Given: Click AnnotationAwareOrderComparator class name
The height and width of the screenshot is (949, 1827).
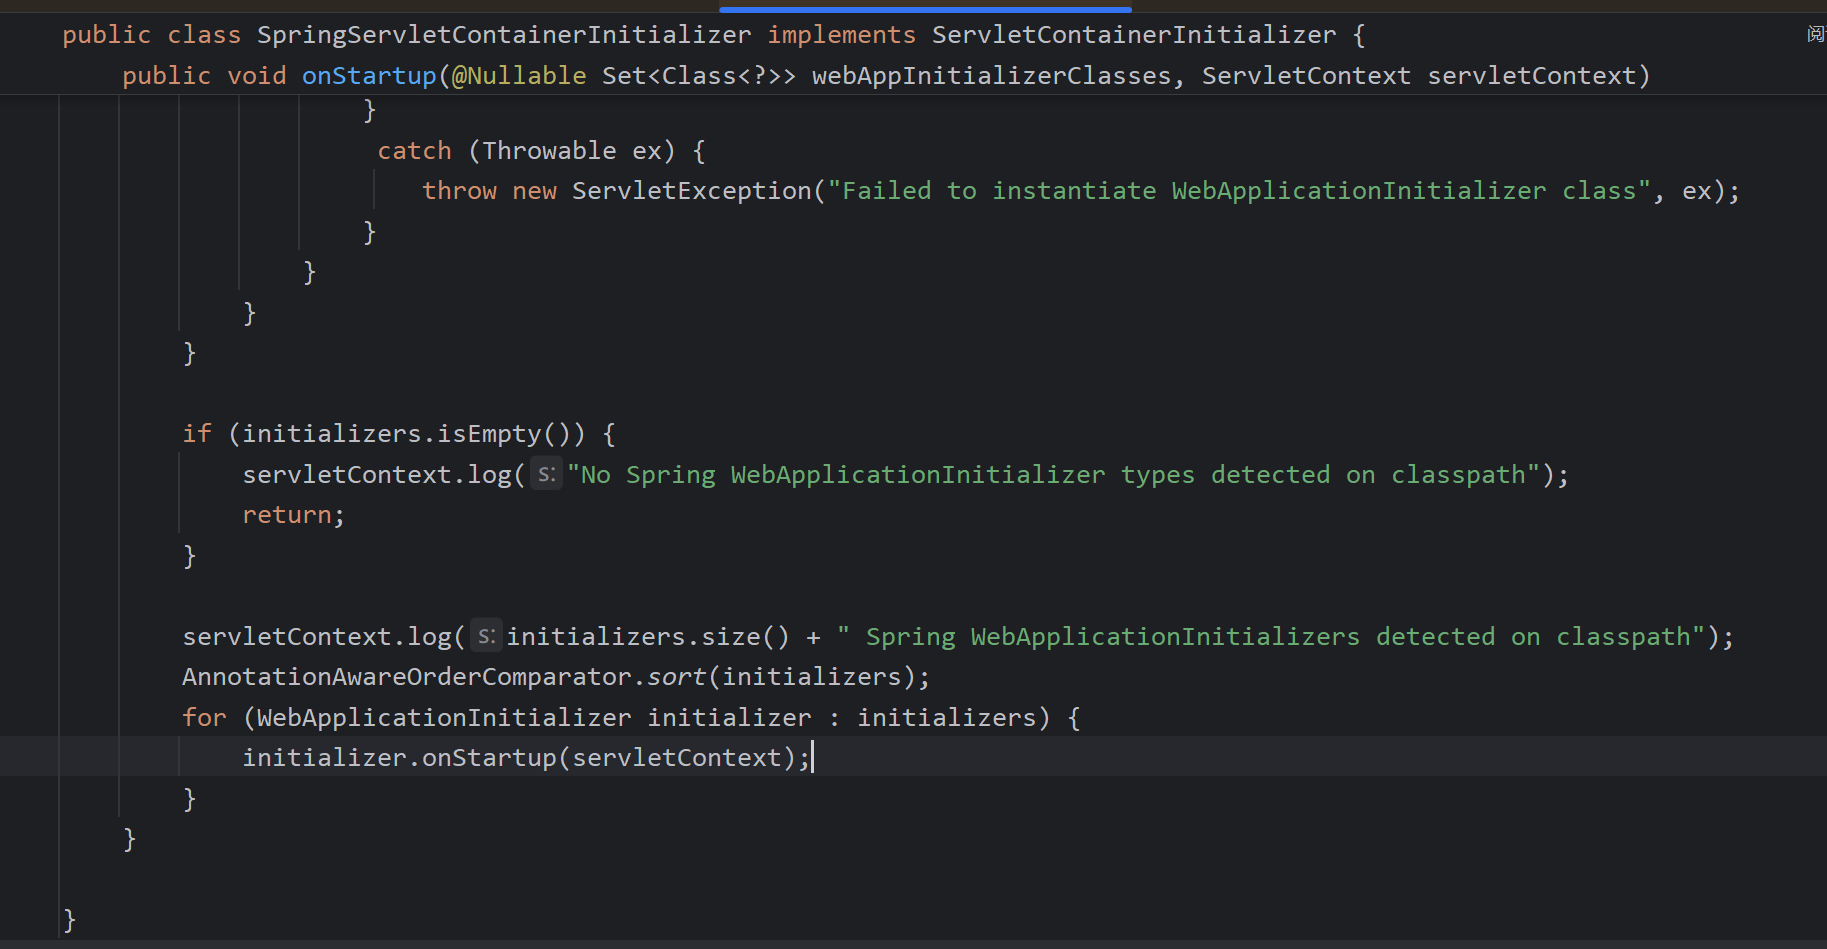Looking at the screenshot, I should click(407, 677).
